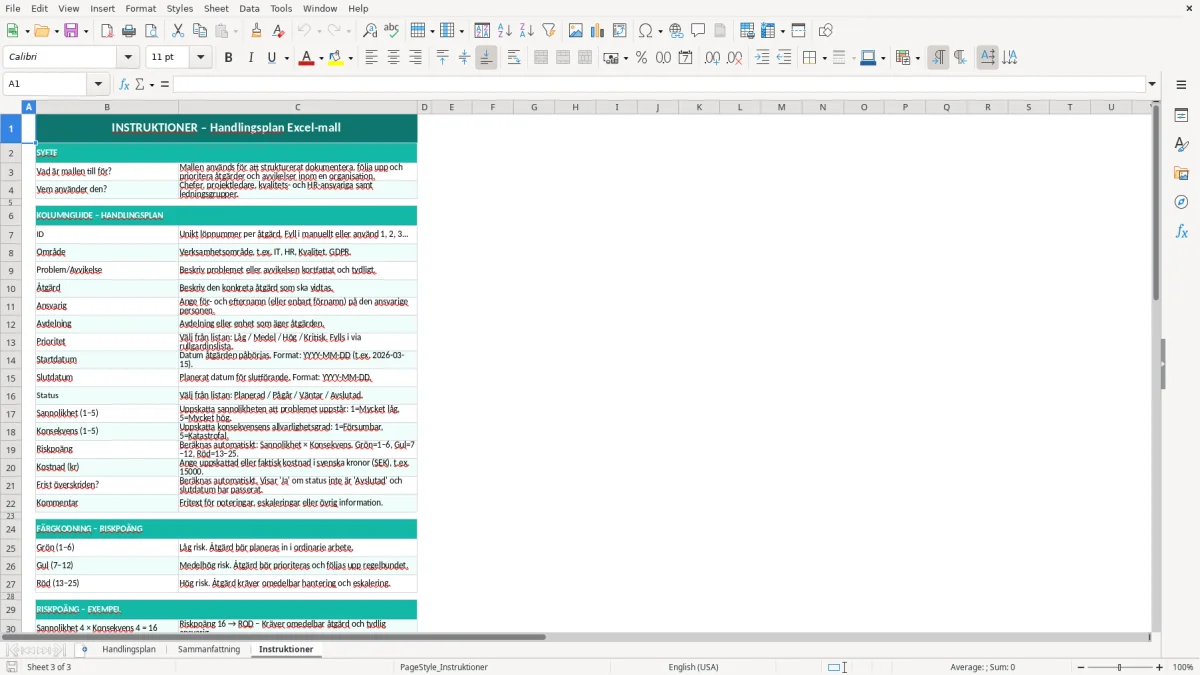Toggle left-to-right text direction
The height and width of the screenshot is (675, 1200).
938,58
